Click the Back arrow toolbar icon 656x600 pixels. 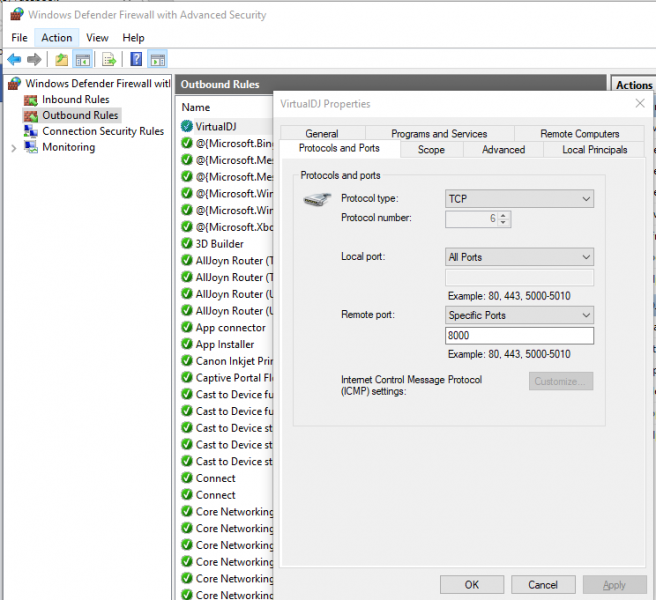coord(14,59)
